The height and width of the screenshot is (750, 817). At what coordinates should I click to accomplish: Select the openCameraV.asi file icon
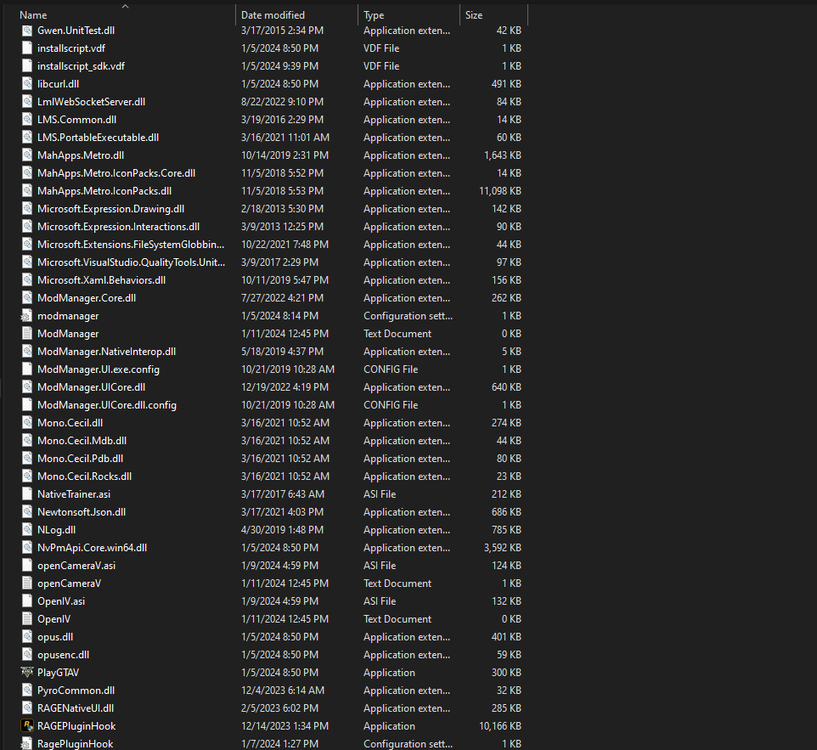(x=27, y=565)
